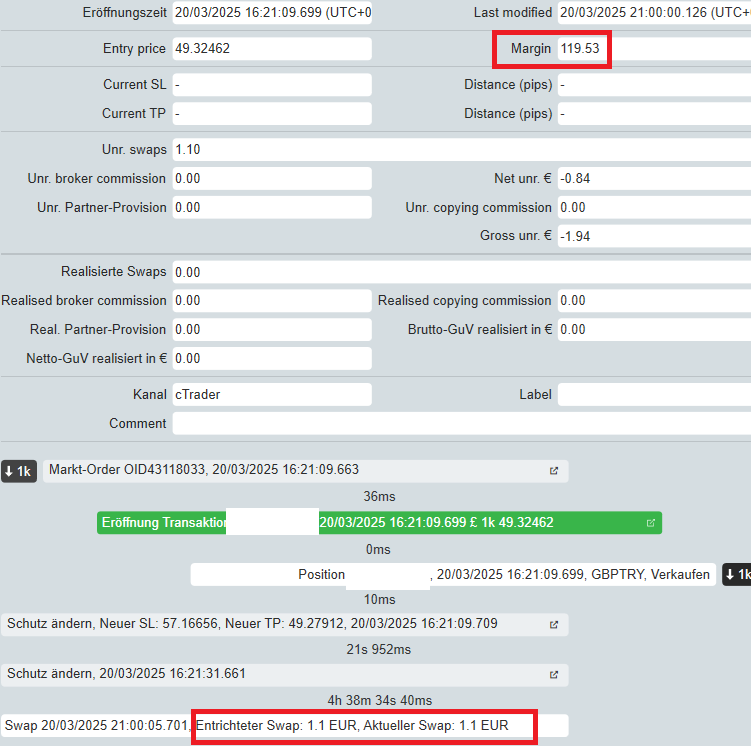This screenshot has height=746, width=751.
Task: Click the Margin field showing 119.53
Action: pos(654,49)
